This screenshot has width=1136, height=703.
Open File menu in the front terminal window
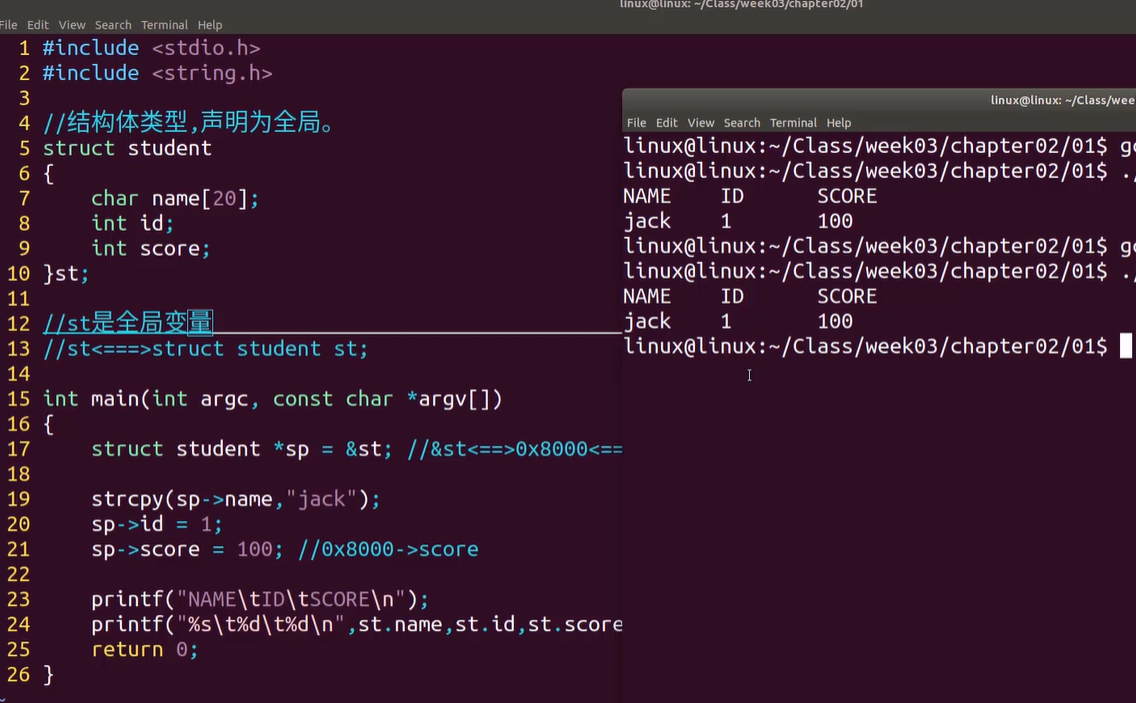pyautogui.click(x=636, y=122)
